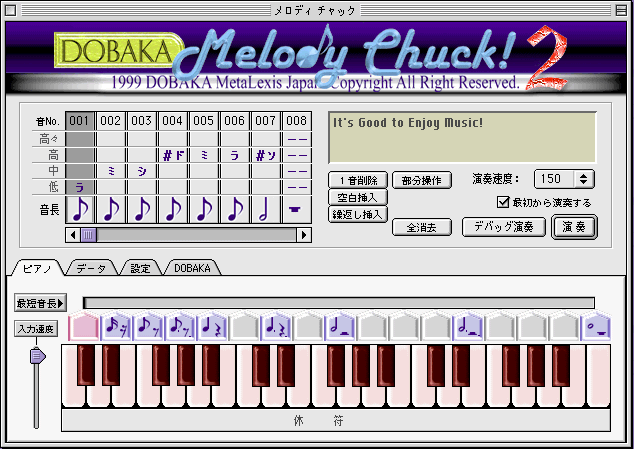
Task: Click the ミ note in column 005
Action: coord(204,155)
